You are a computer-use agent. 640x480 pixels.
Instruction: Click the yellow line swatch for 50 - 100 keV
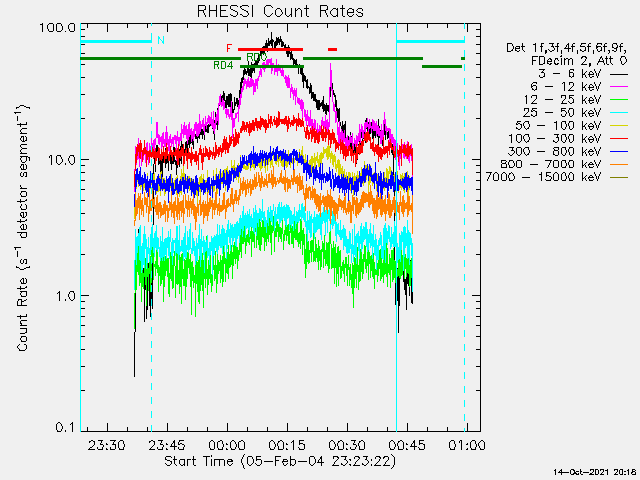pyautogui.click(x=619, y=126)
